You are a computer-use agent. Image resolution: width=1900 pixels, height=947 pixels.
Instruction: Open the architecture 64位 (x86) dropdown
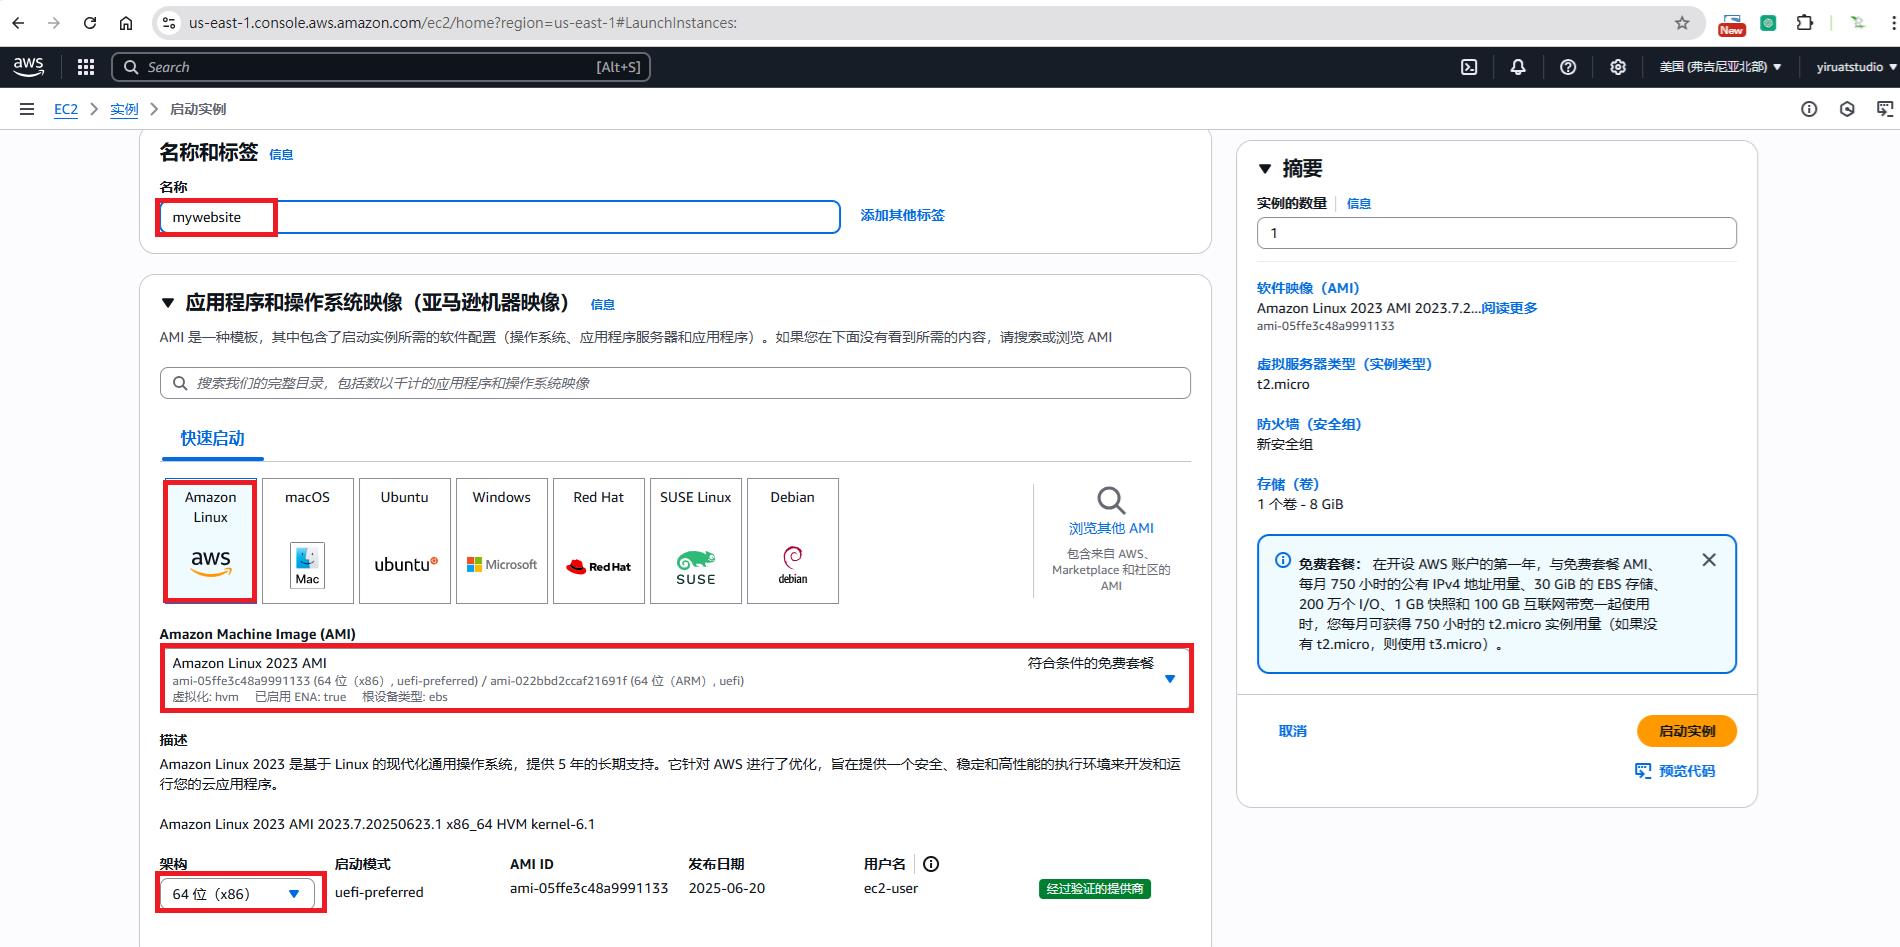(237, 894)
